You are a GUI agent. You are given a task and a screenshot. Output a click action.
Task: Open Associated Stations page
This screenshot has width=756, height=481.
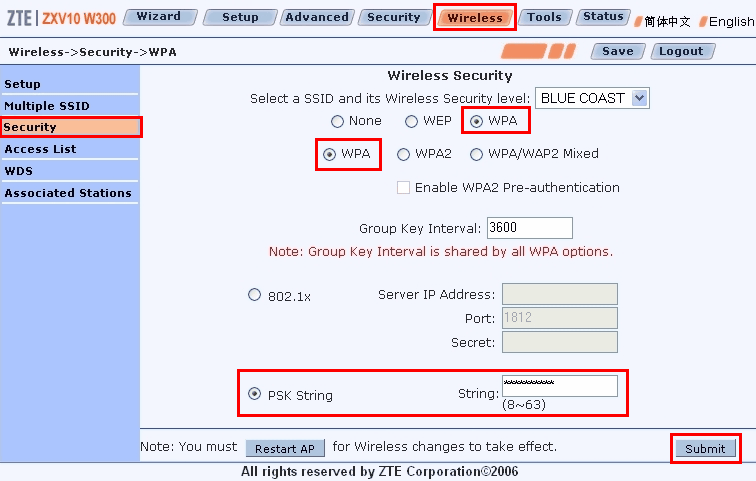click(x=70, y=193)
